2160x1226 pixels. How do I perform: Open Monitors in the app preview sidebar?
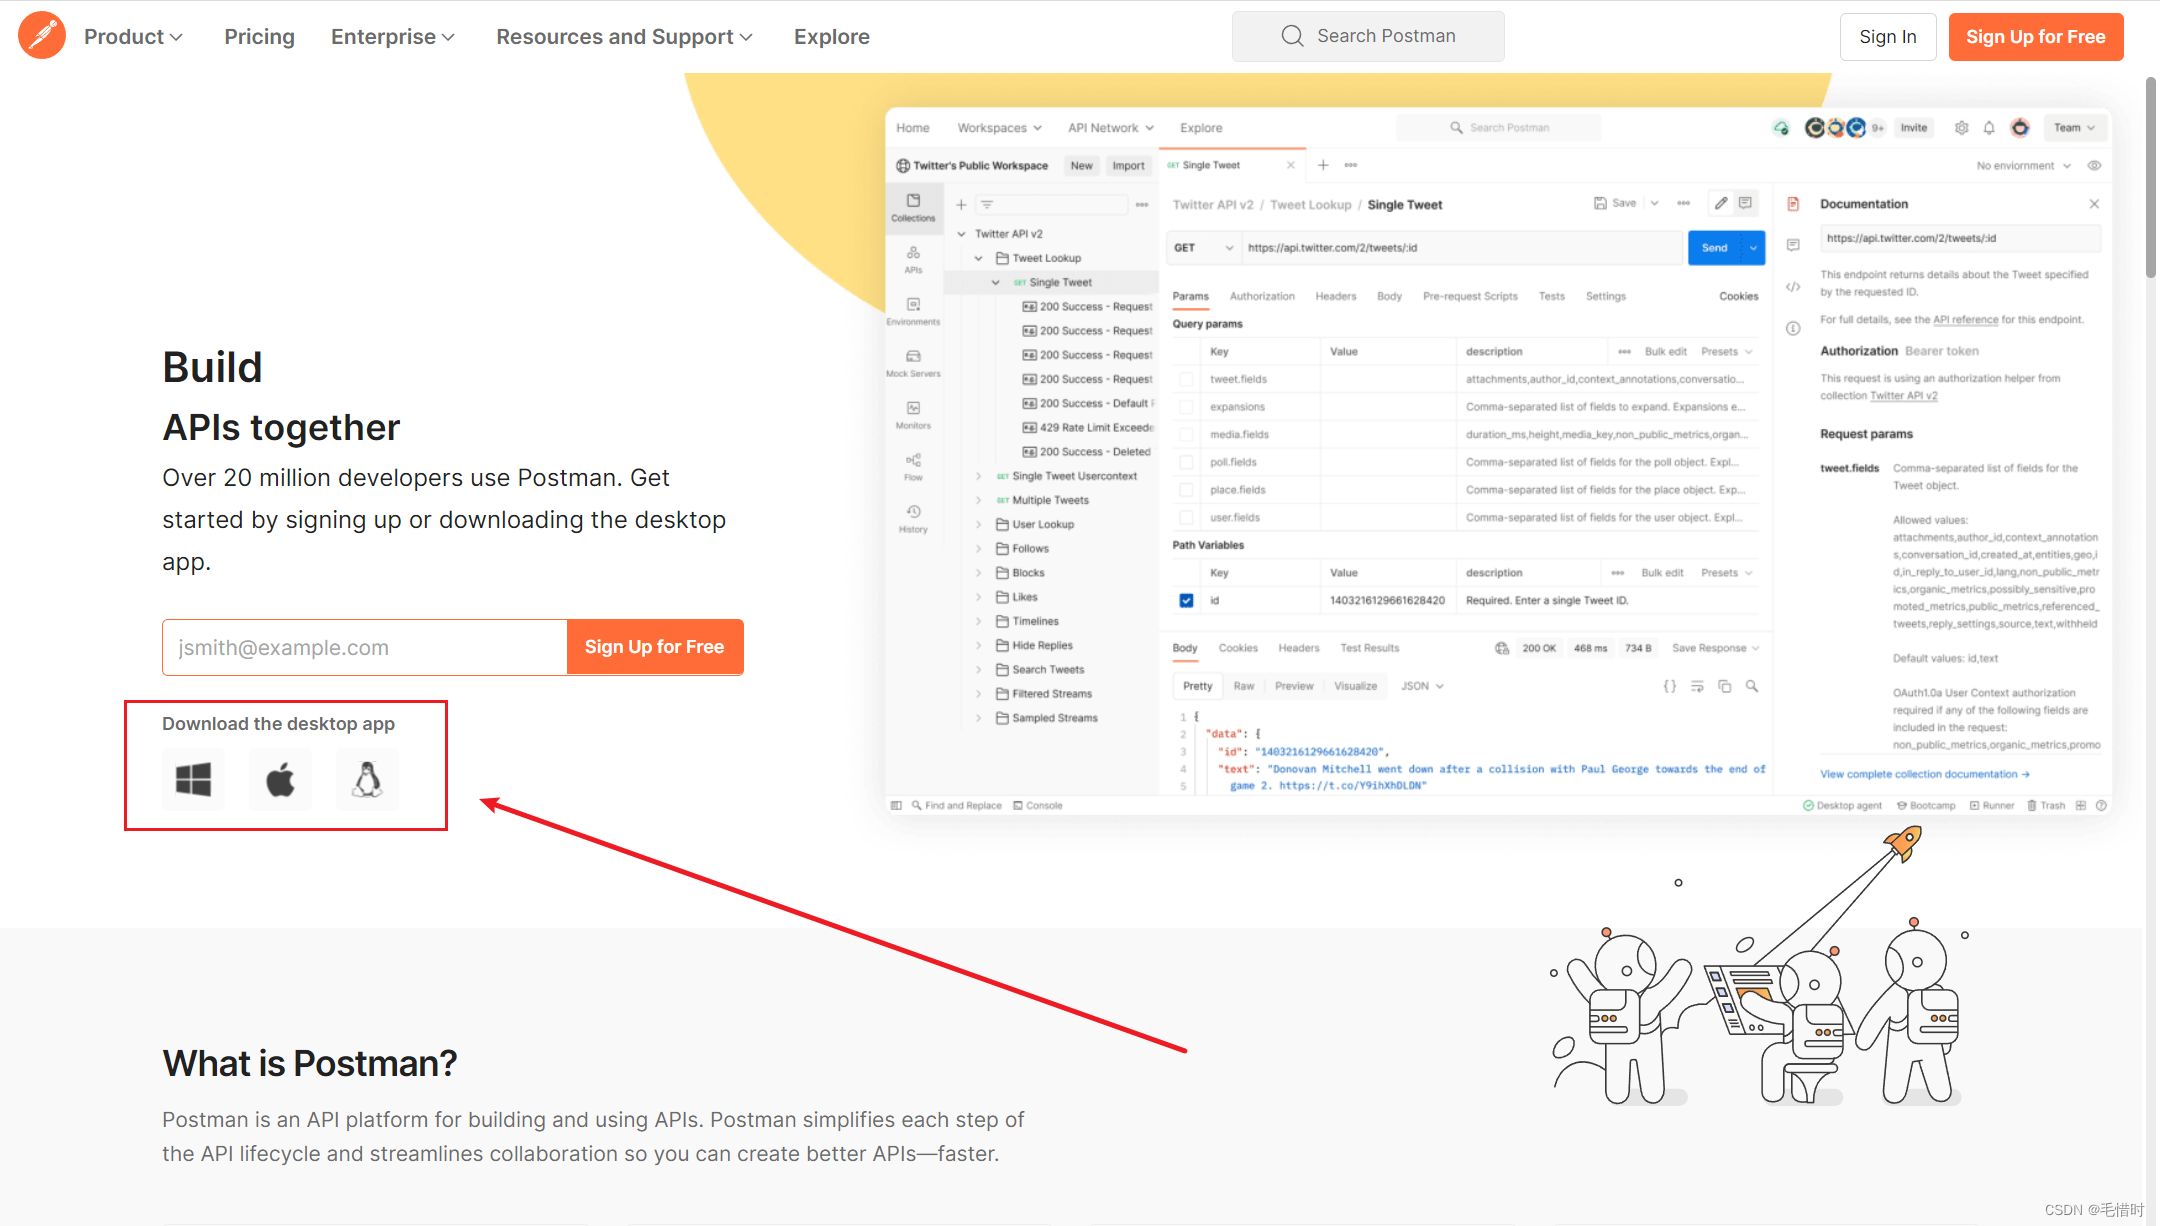point(913,415)
